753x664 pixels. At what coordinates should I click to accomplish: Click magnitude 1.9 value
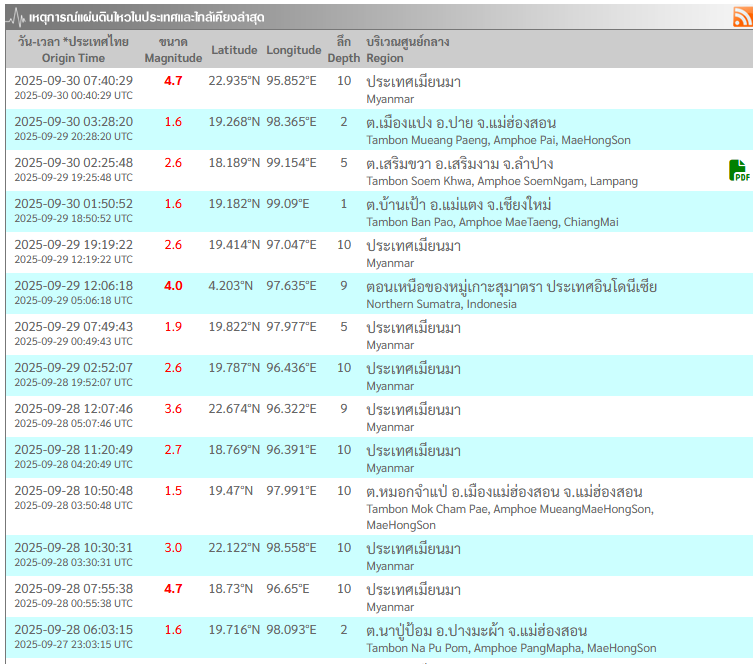[x=173, y=327]
